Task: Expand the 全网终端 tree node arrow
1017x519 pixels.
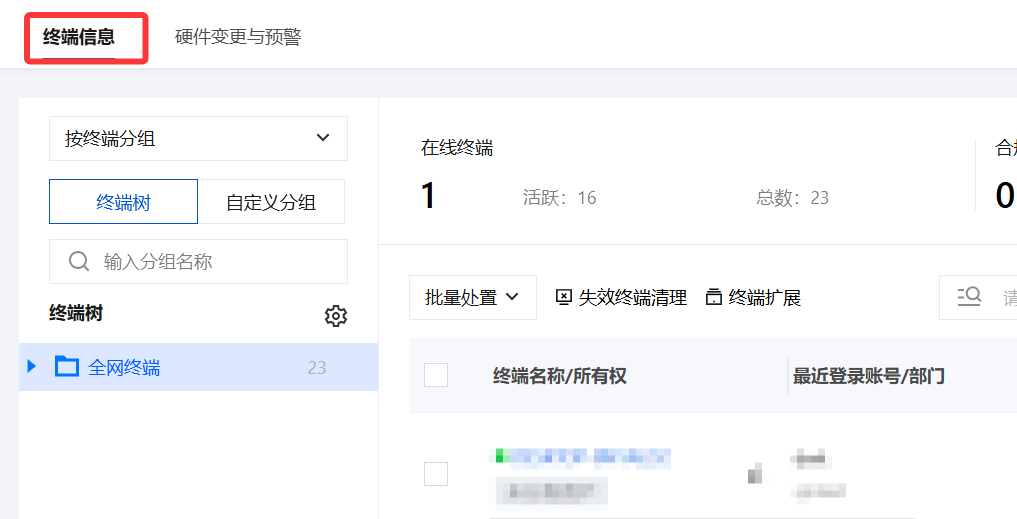Action: pos(31,367)
